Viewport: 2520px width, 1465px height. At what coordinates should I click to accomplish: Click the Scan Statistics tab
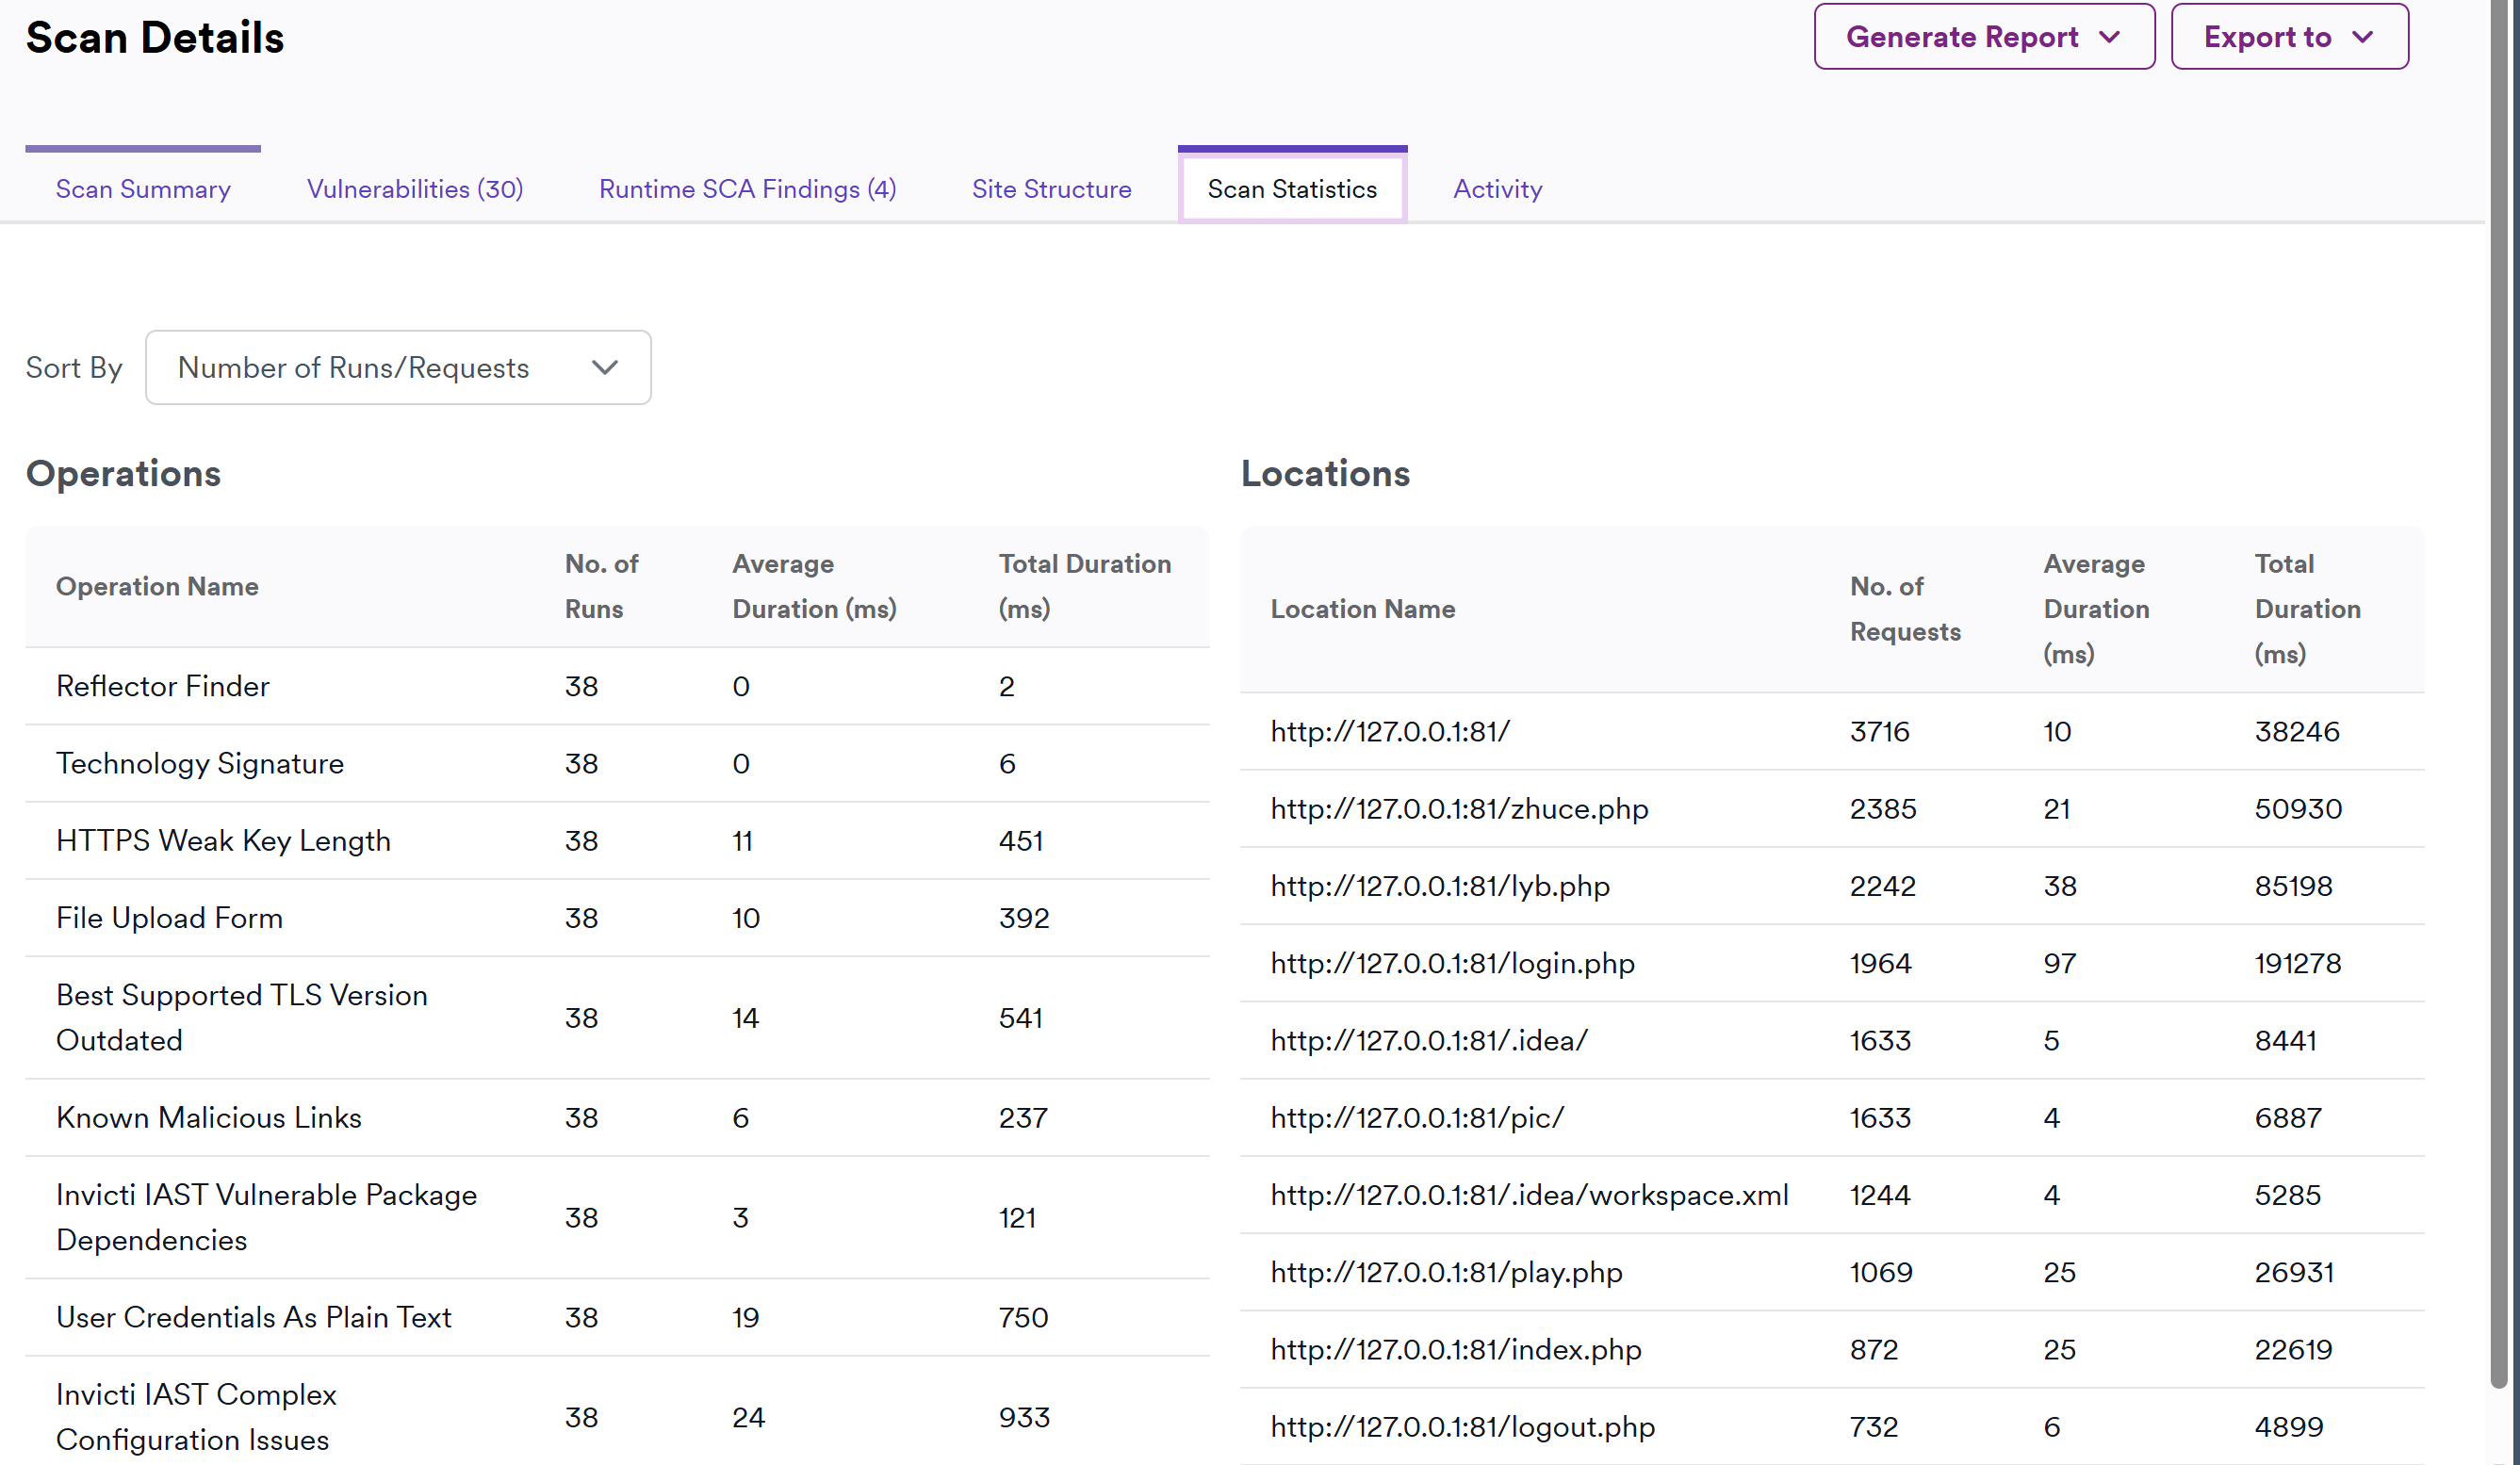[x=1291, y=189]
